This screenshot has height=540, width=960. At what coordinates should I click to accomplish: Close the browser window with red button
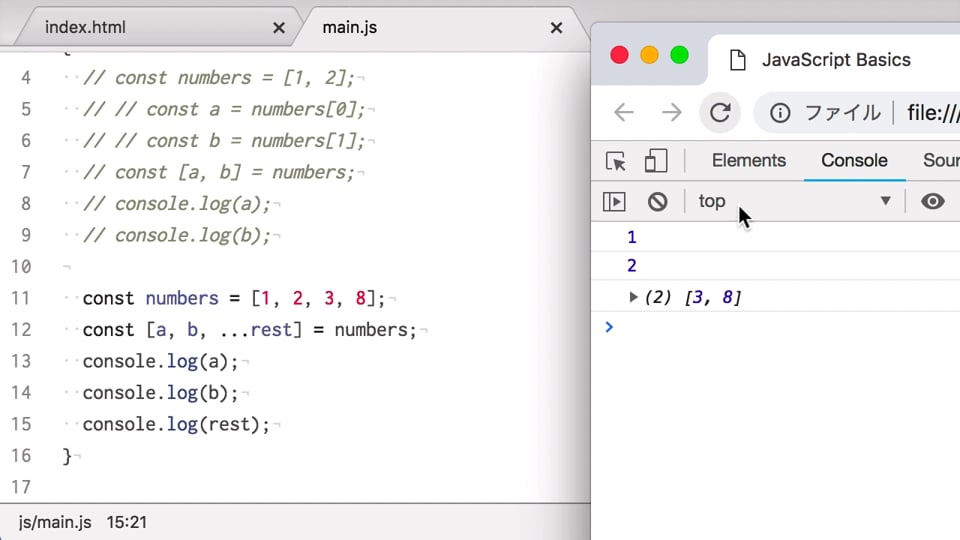[620, 55]
